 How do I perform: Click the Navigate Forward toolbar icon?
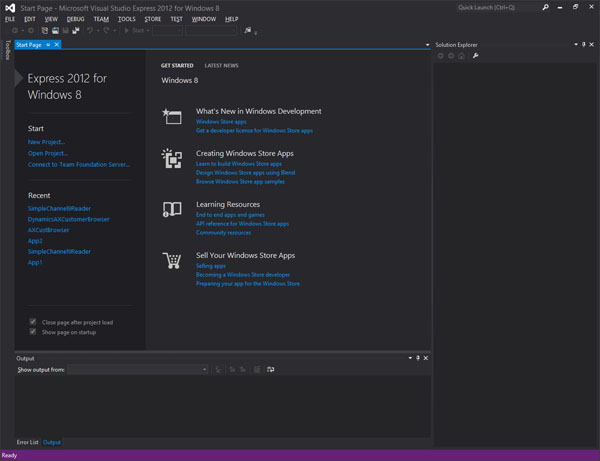pyautogui.click(x=31, y=31)
